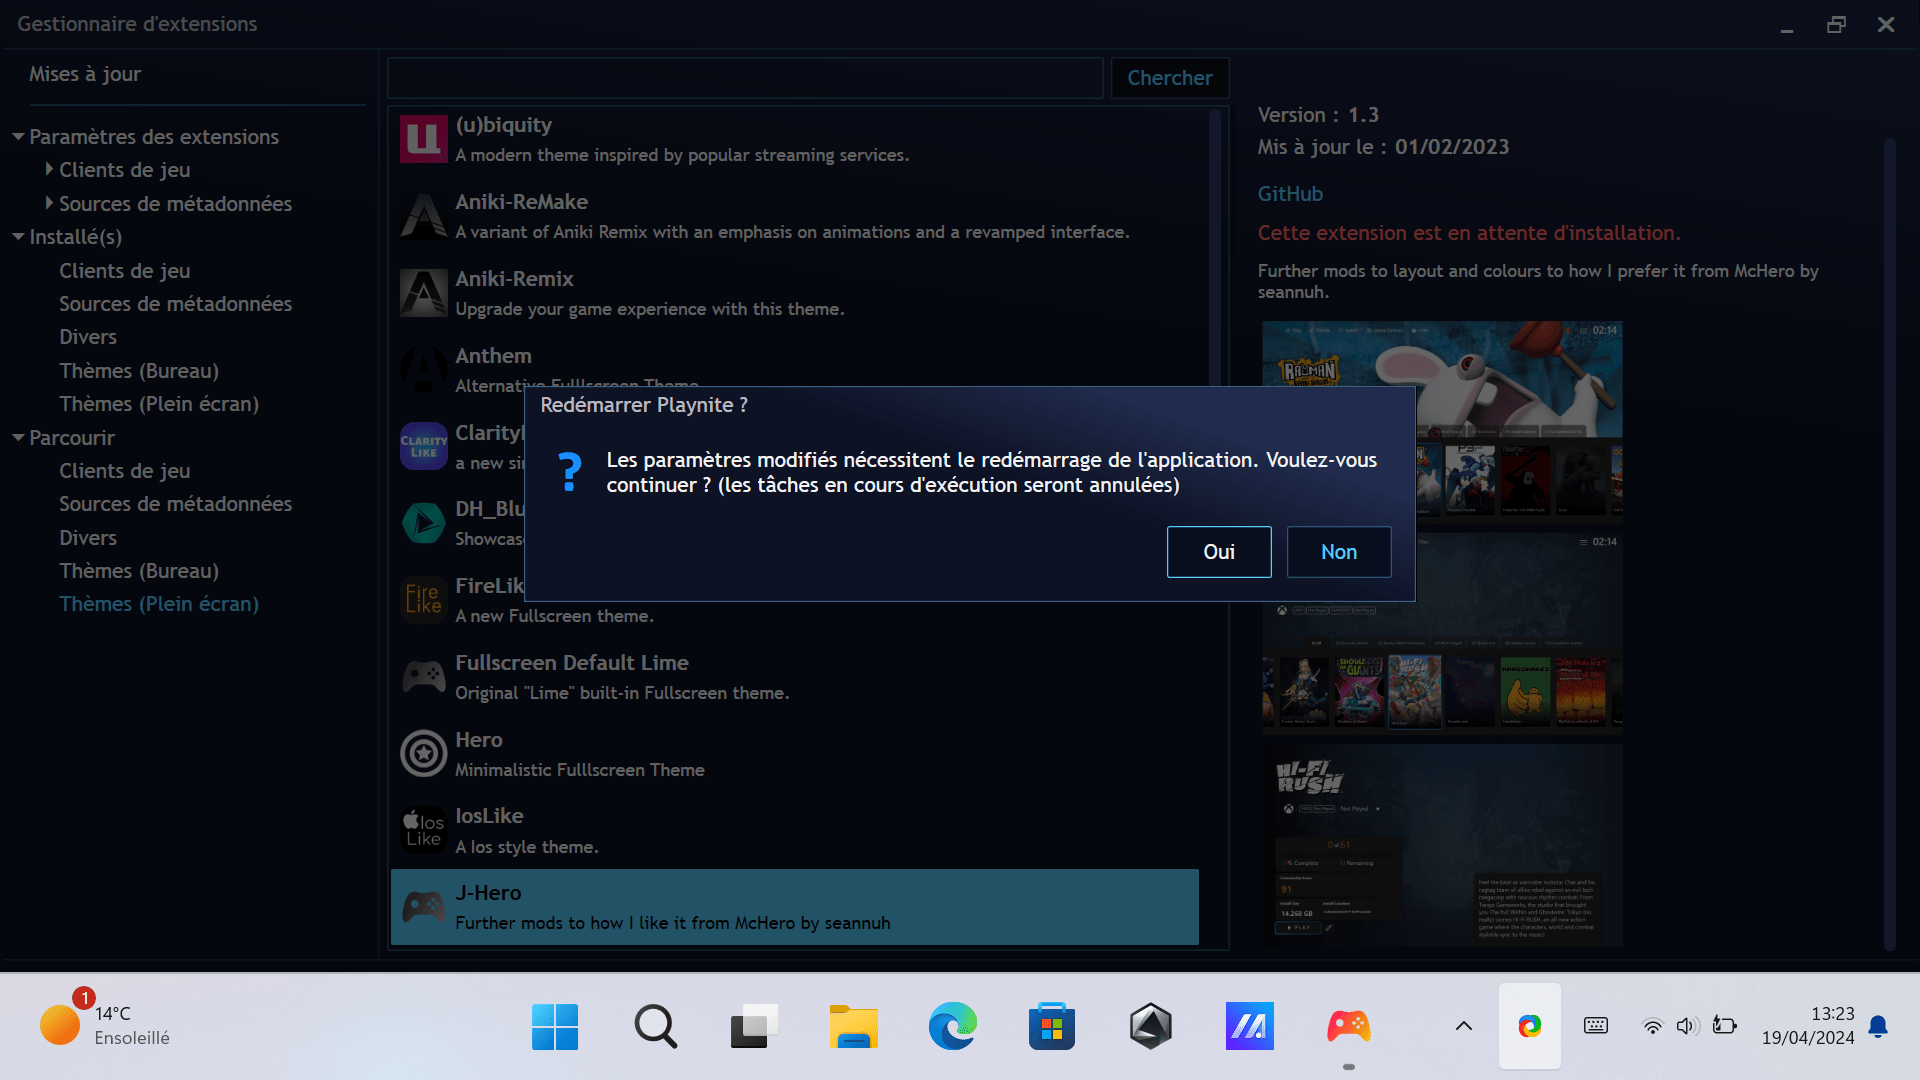Select Sources de métadonnées under Installé(s)
Viewport: 1920px width, 1080px height.
tap(176, 304)
